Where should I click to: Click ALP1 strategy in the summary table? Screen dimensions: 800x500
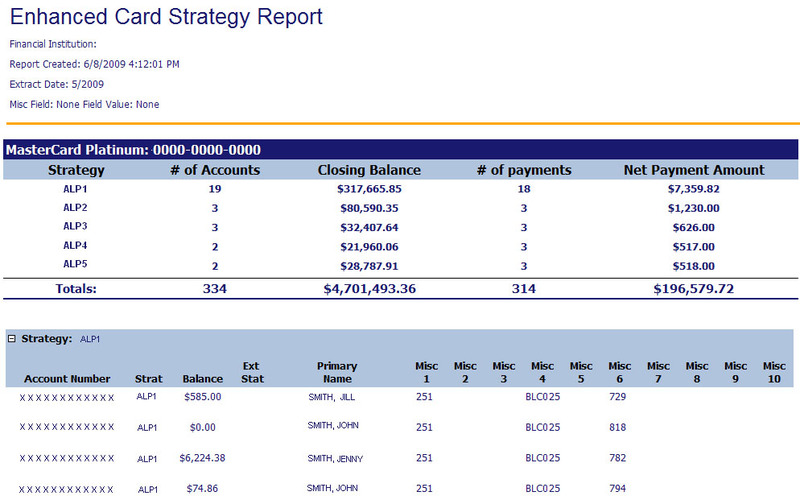76,188
